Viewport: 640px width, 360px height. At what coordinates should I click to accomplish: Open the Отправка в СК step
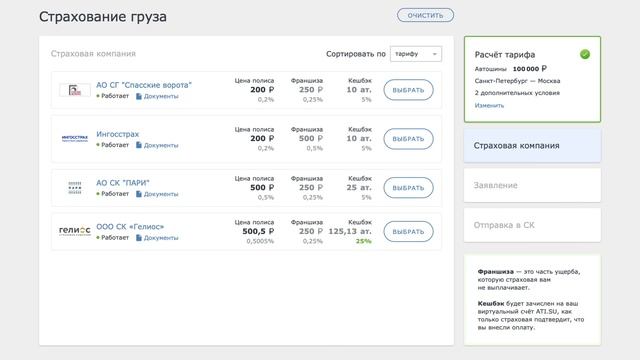(532, 225)
